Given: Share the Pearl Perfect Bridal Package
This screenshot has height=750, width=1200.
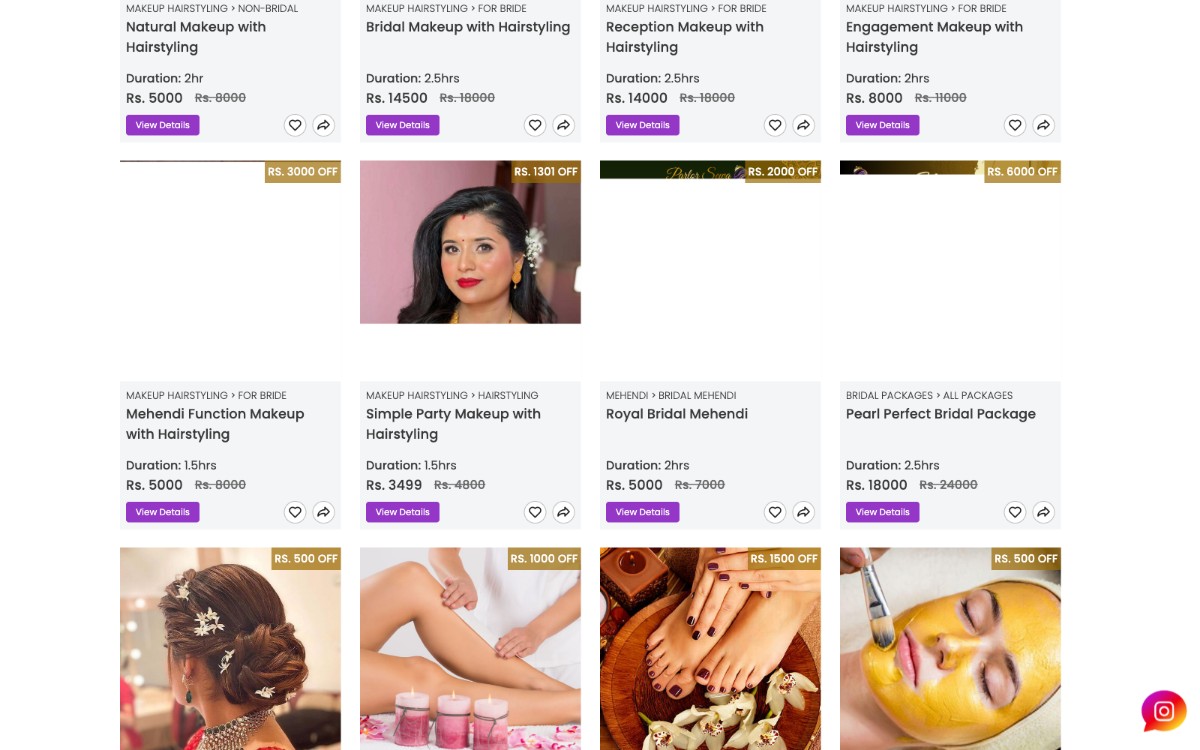Looking at the screenshot, I should tap(1043, 512).
